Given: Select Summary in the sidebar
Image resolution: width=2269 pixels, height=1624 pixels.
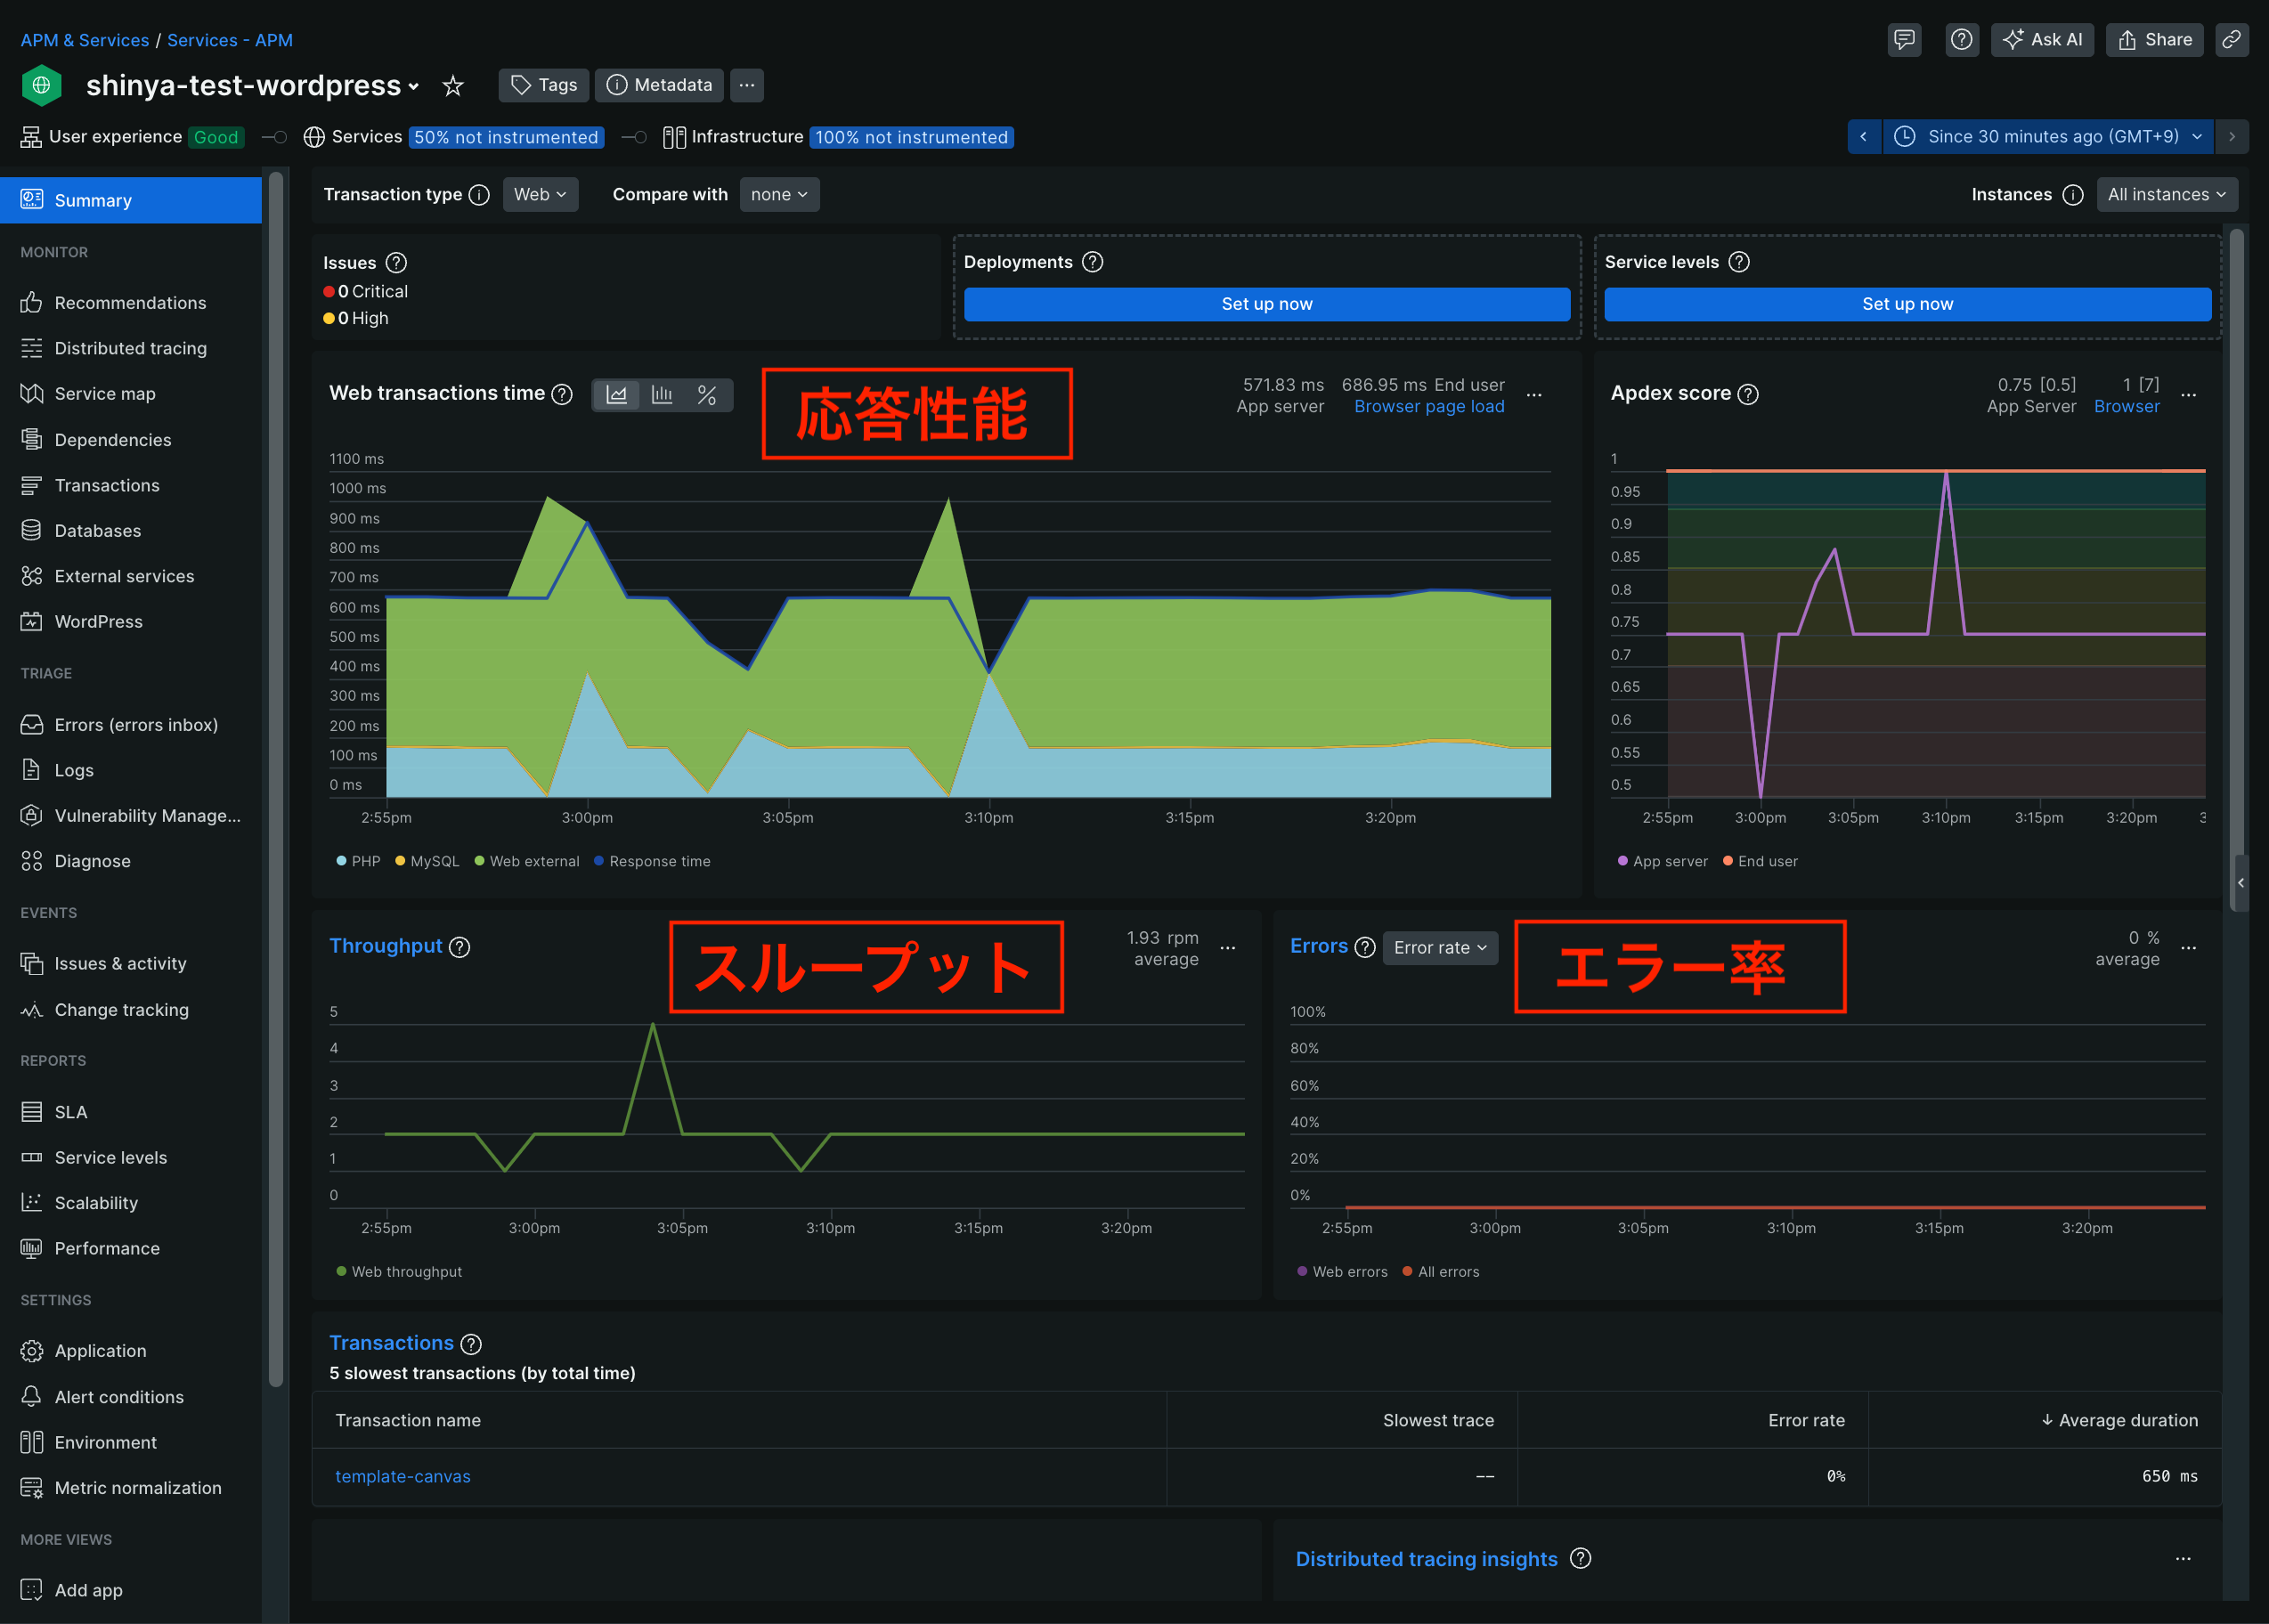Looking at the screenshot, I should (93, 200).
